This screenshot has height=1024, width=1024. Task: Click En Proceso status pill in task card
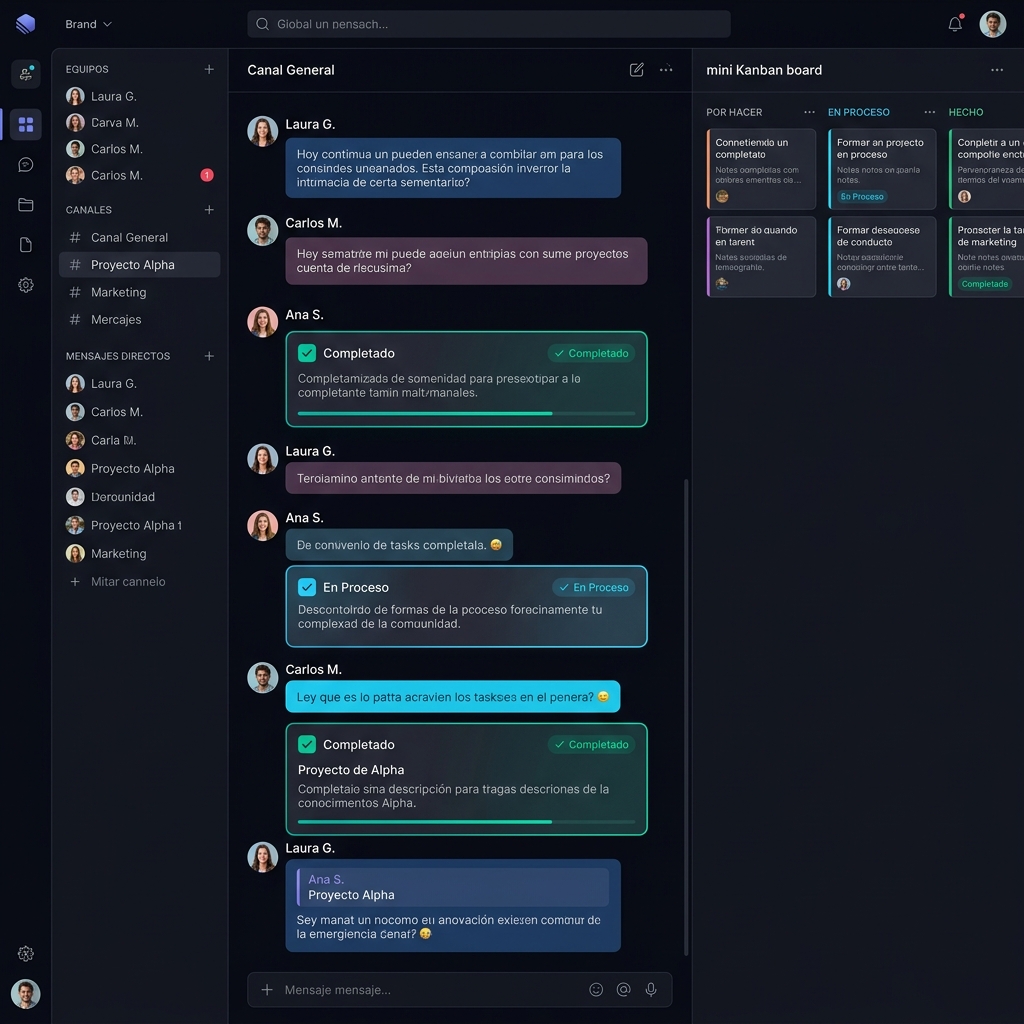(x=594, y=587)
